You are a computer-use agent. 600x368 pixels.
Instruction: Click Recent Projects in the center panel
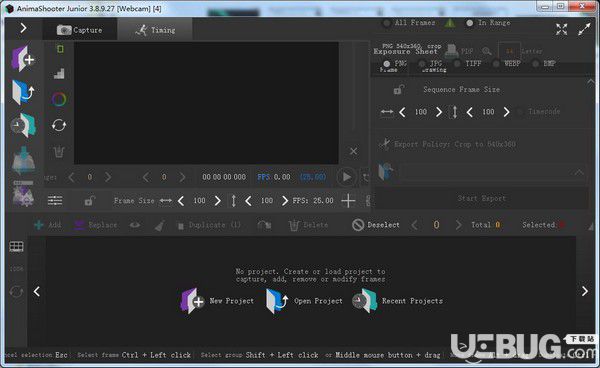[x=397, y=301]
